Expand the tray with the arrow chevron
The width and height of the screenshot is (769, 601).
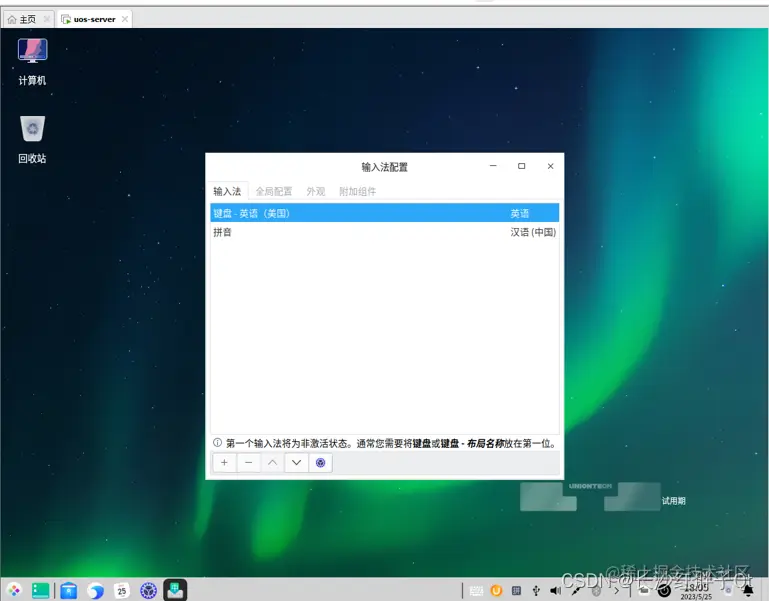click(616, 591)
